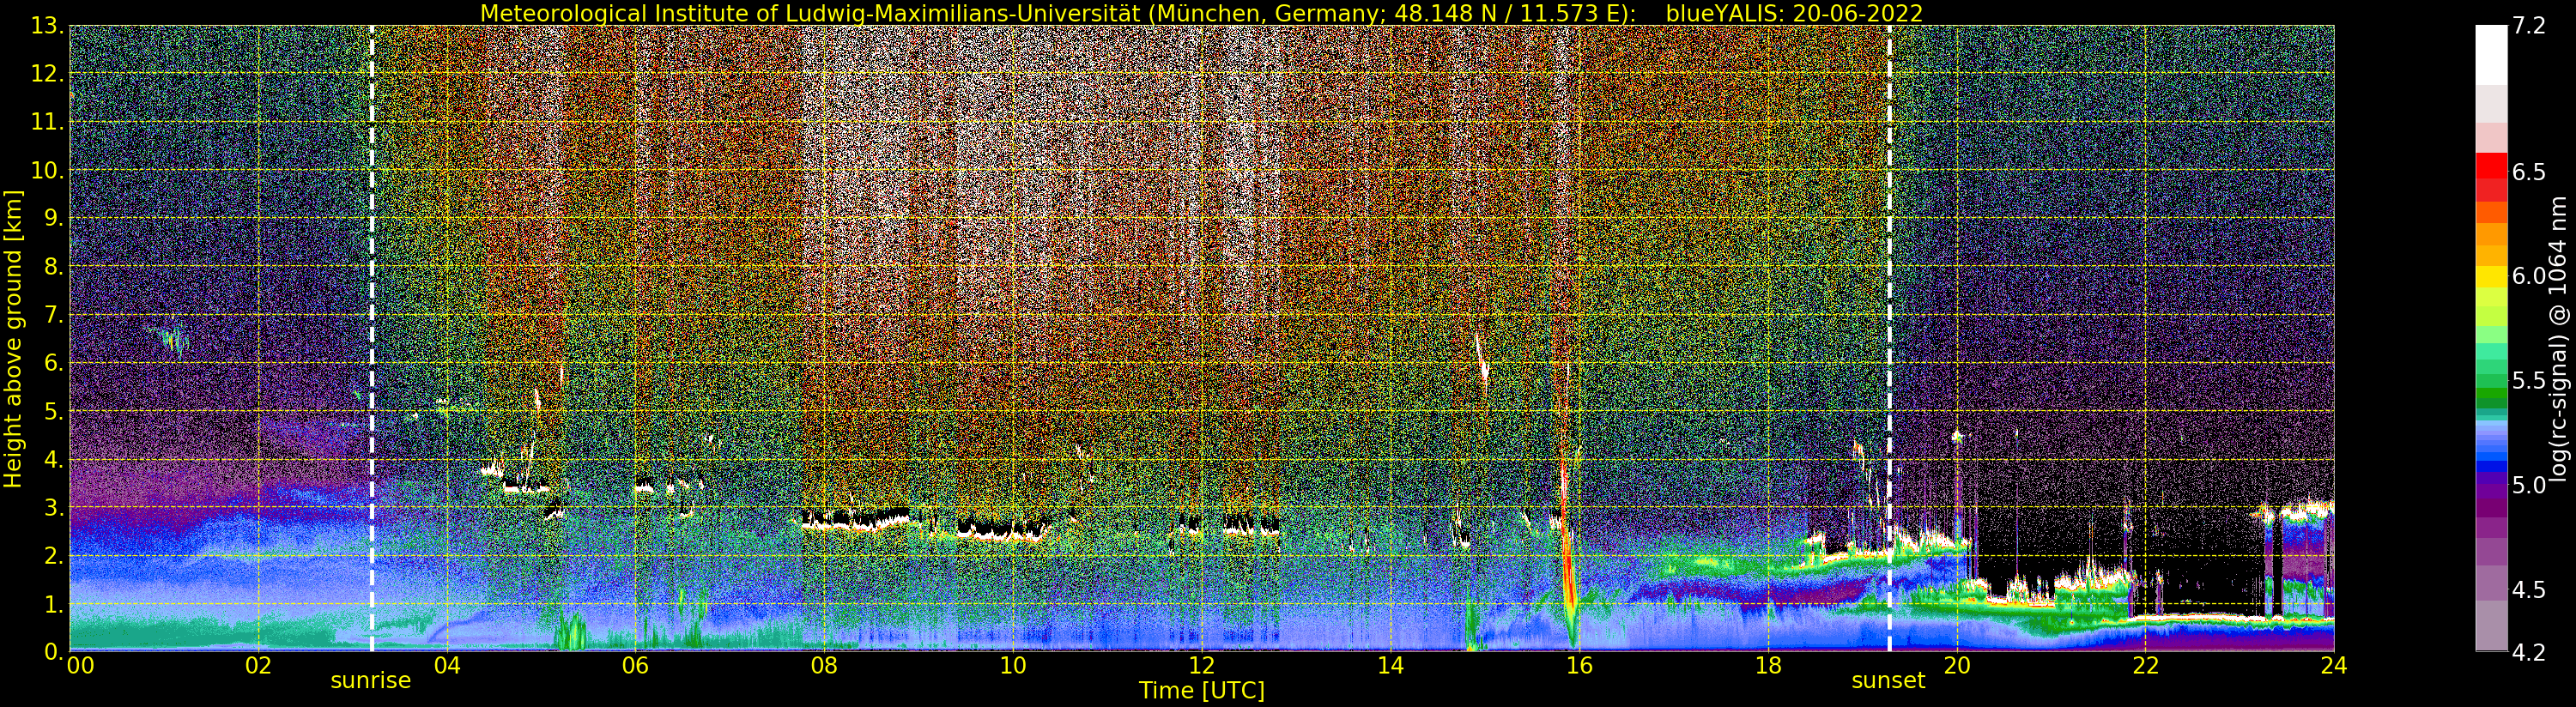
Task: Click the 'sunset' label below the plot
Action: 1888,680
